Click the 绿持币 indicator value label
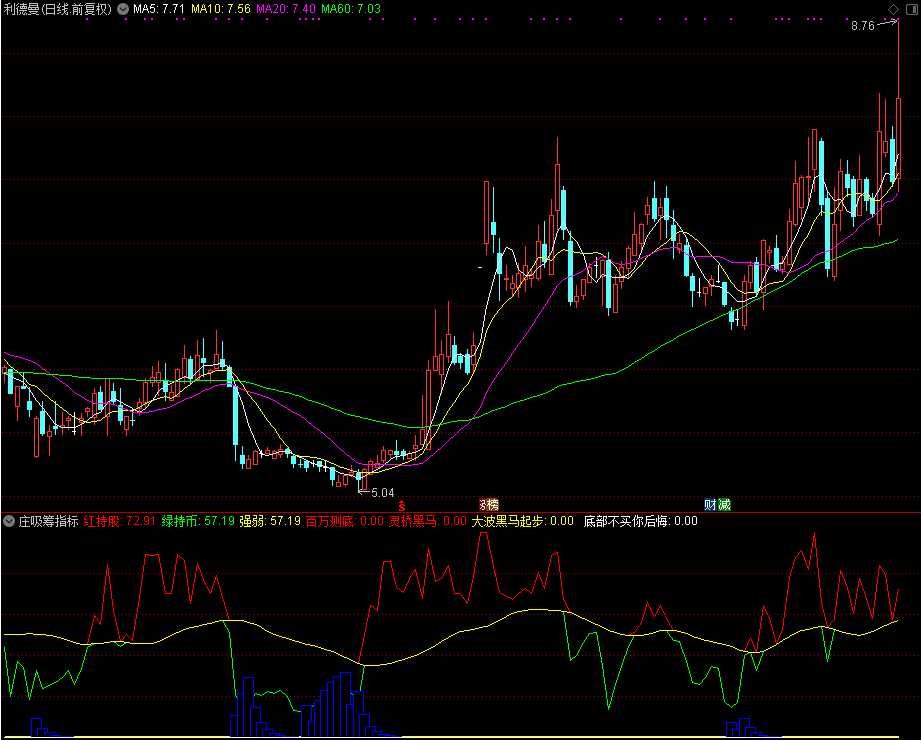Image resolution: width=921 pixels, height=740 pixels. (x=198, y=521)
